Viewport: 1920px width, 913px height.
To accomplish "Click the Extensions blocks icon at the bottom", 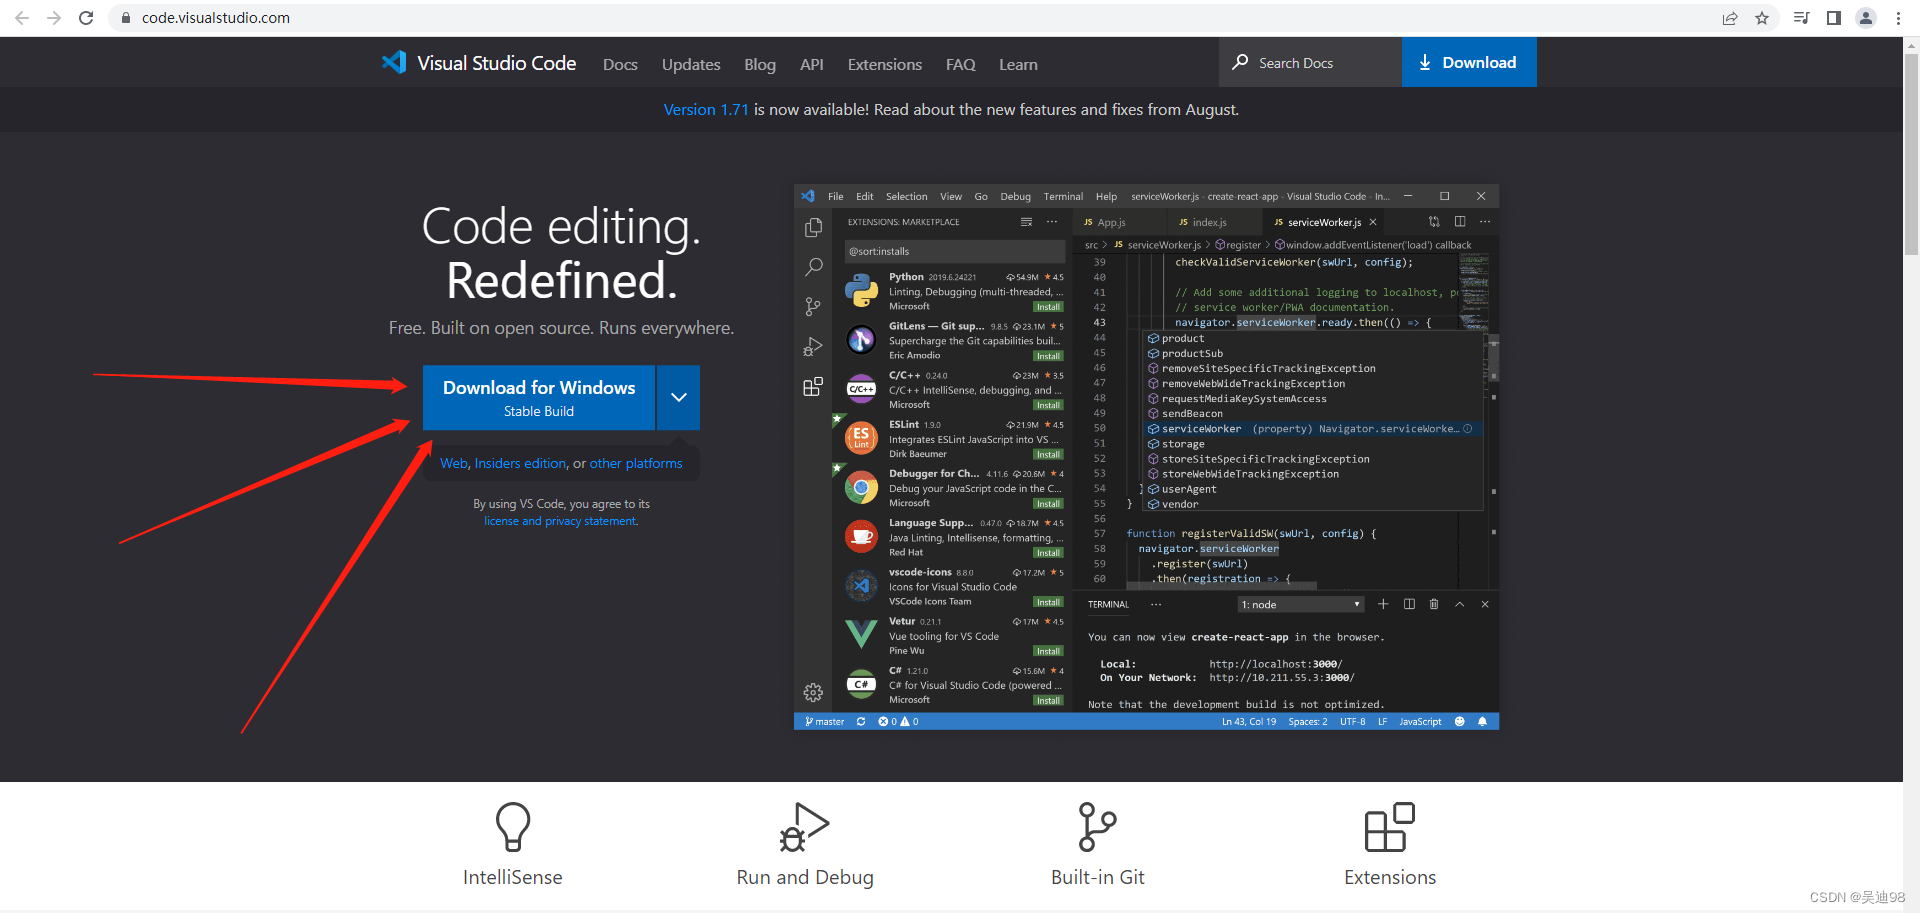I will pos(1390,827).
